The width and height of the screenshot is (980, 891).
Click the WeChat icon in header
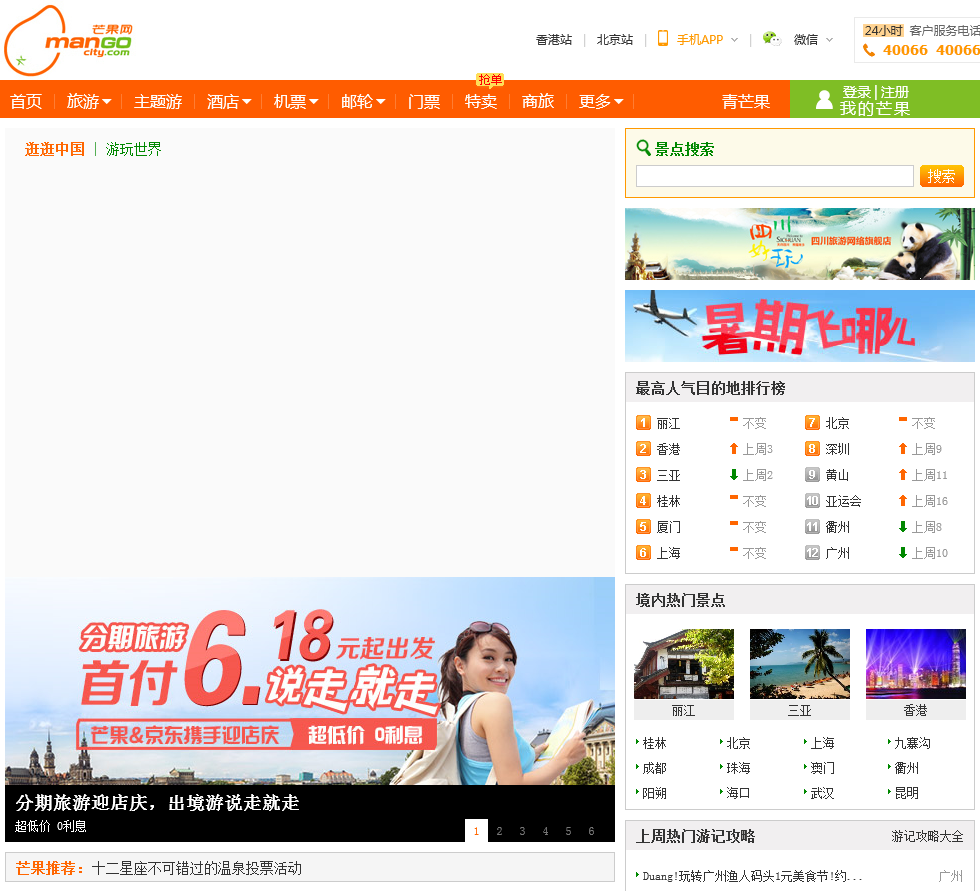772,39
